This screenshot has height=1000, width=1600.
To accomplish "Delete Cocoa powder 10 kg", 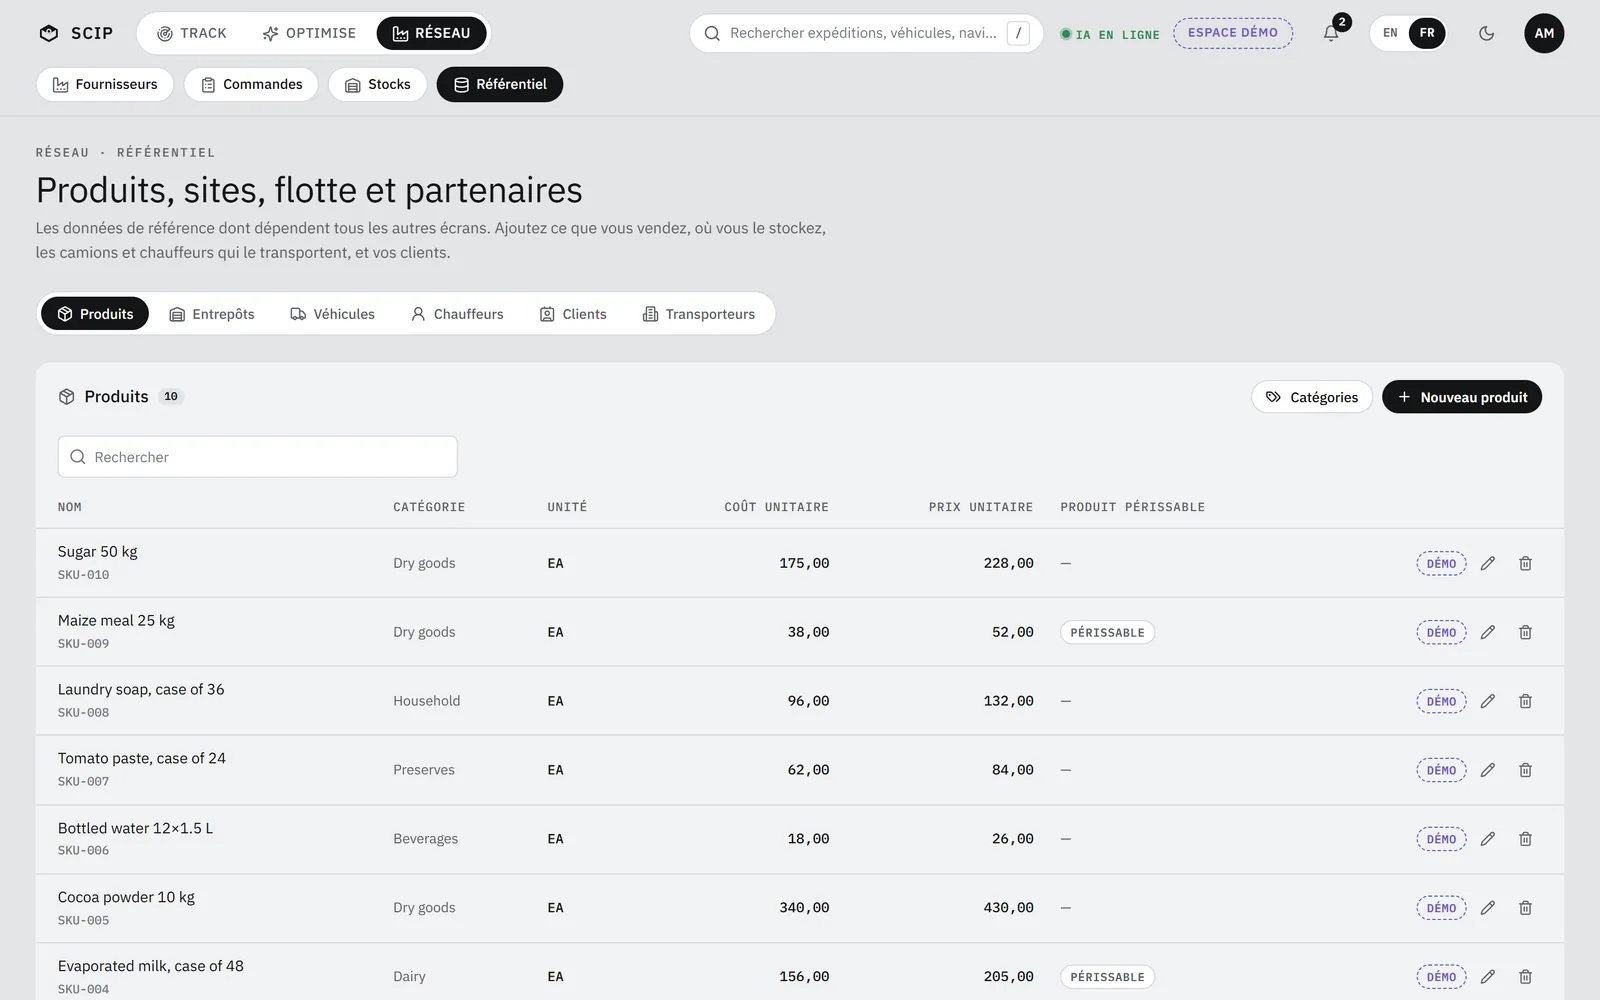I will pyautogui.click(x=1525, y=908).
